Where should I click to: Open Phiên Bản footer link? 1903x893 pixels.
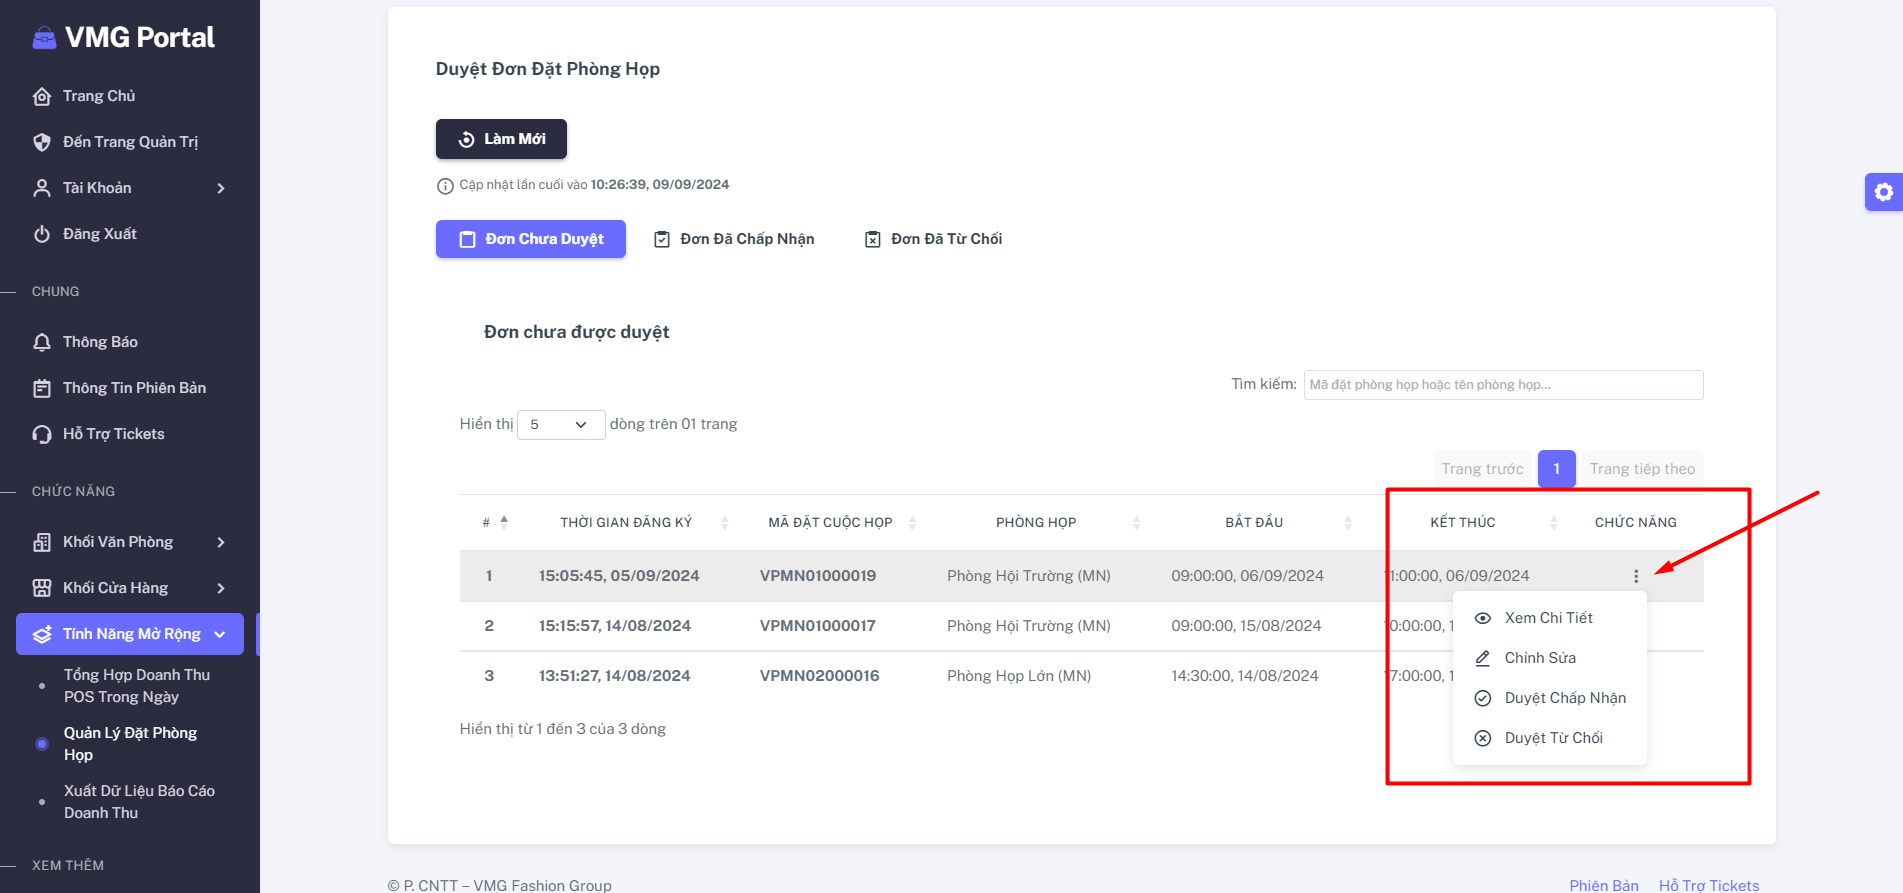1604,886
